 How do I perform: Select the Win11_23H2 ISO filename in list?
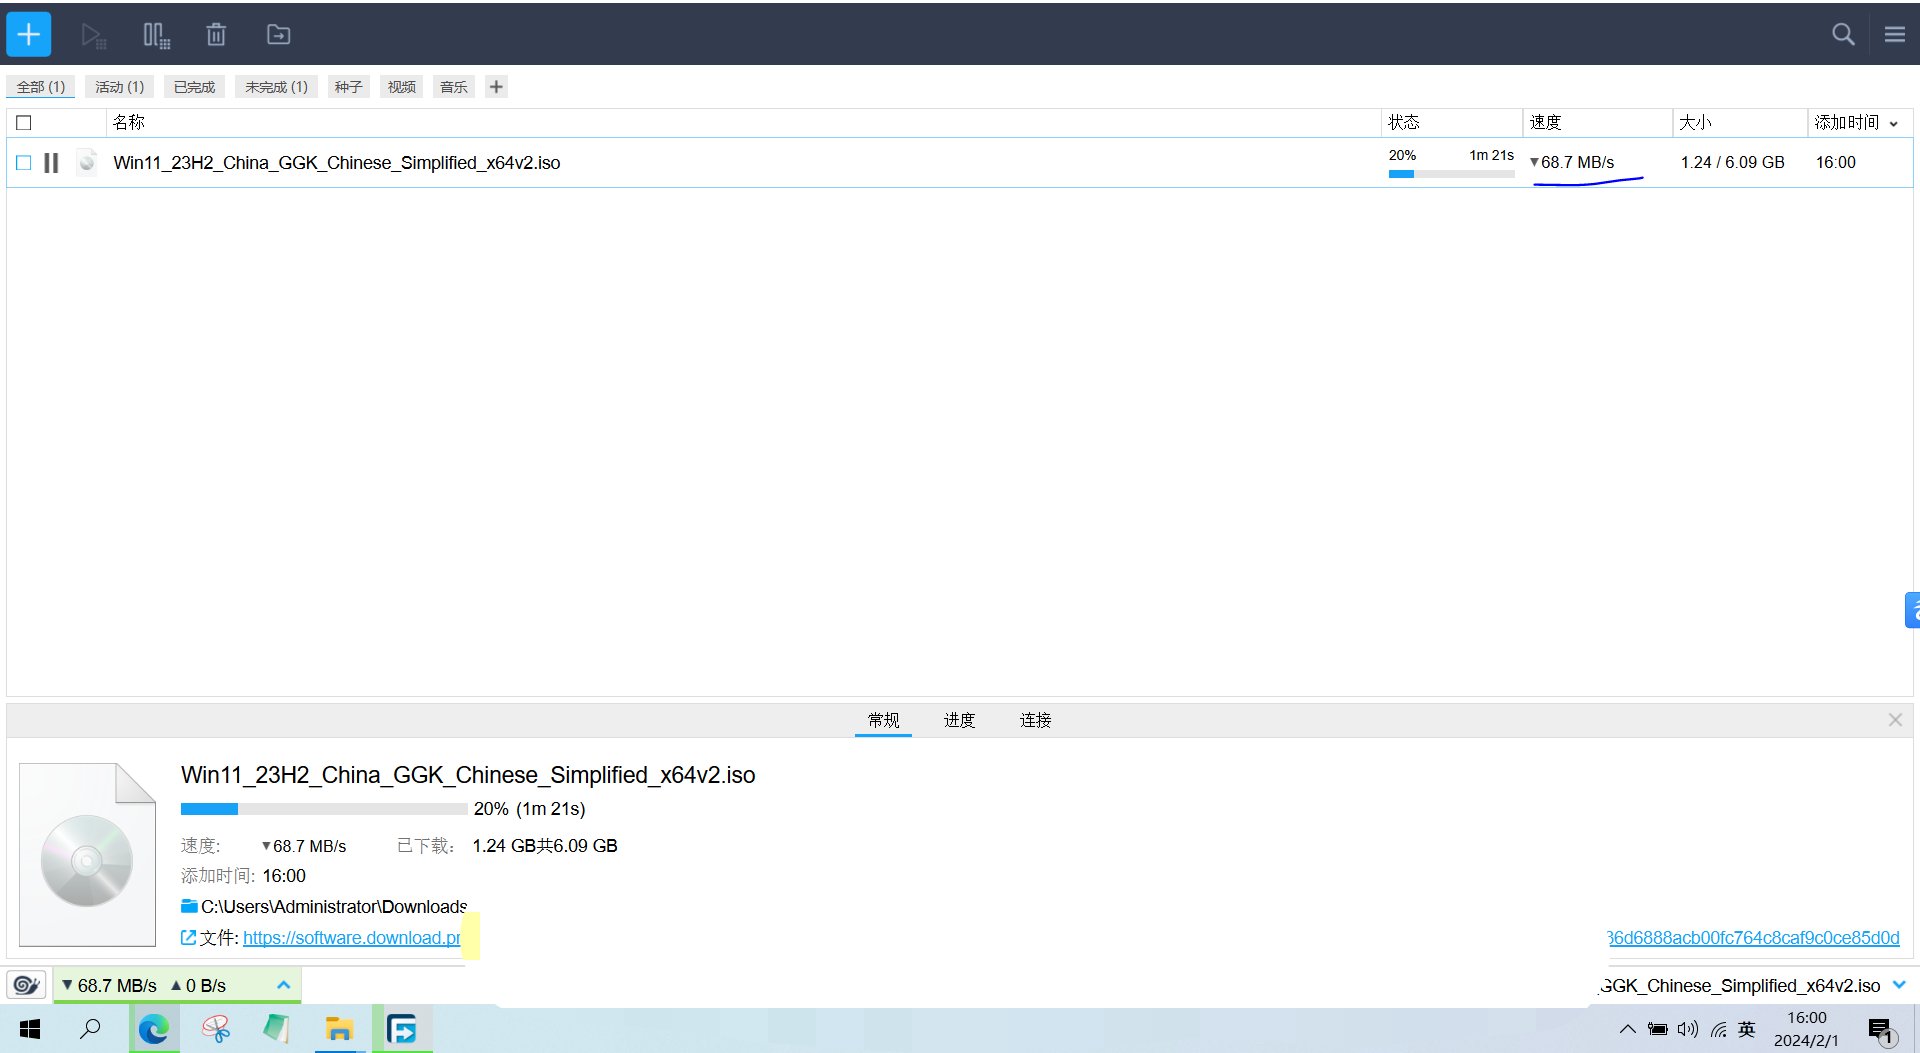point(336,163)
